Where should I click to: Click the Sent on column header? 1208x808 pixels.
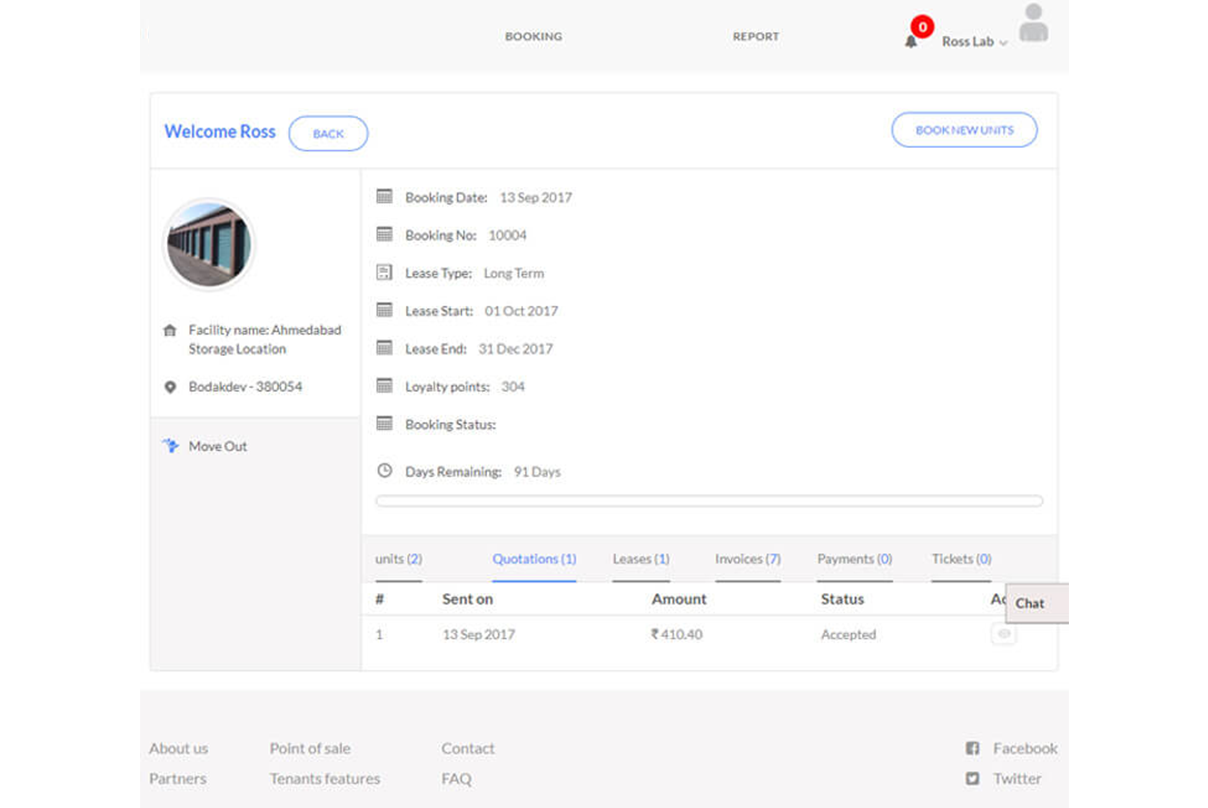click(x=468, y=599)
